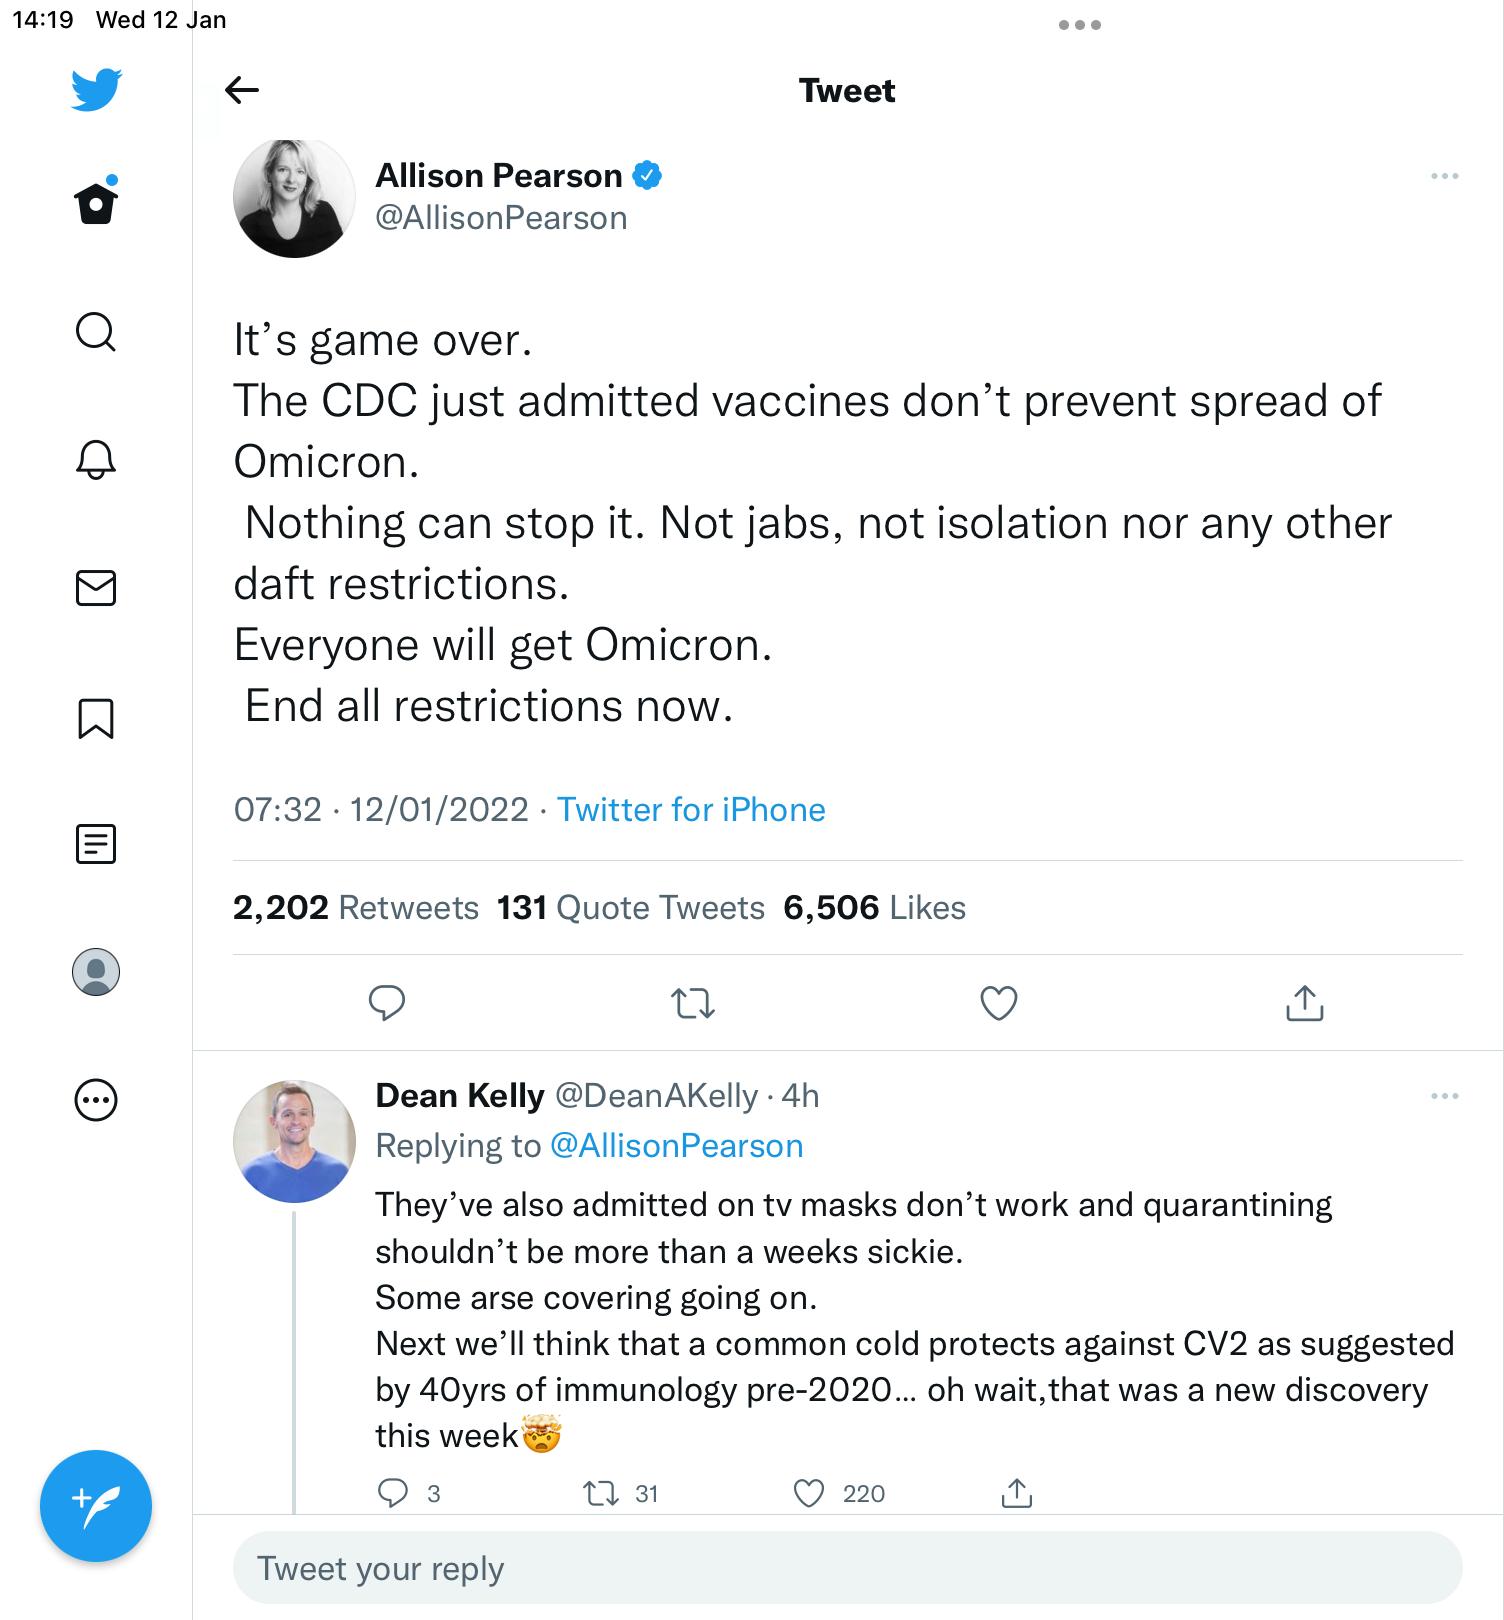Open Notifications bell in sidebar

[96, 459]
